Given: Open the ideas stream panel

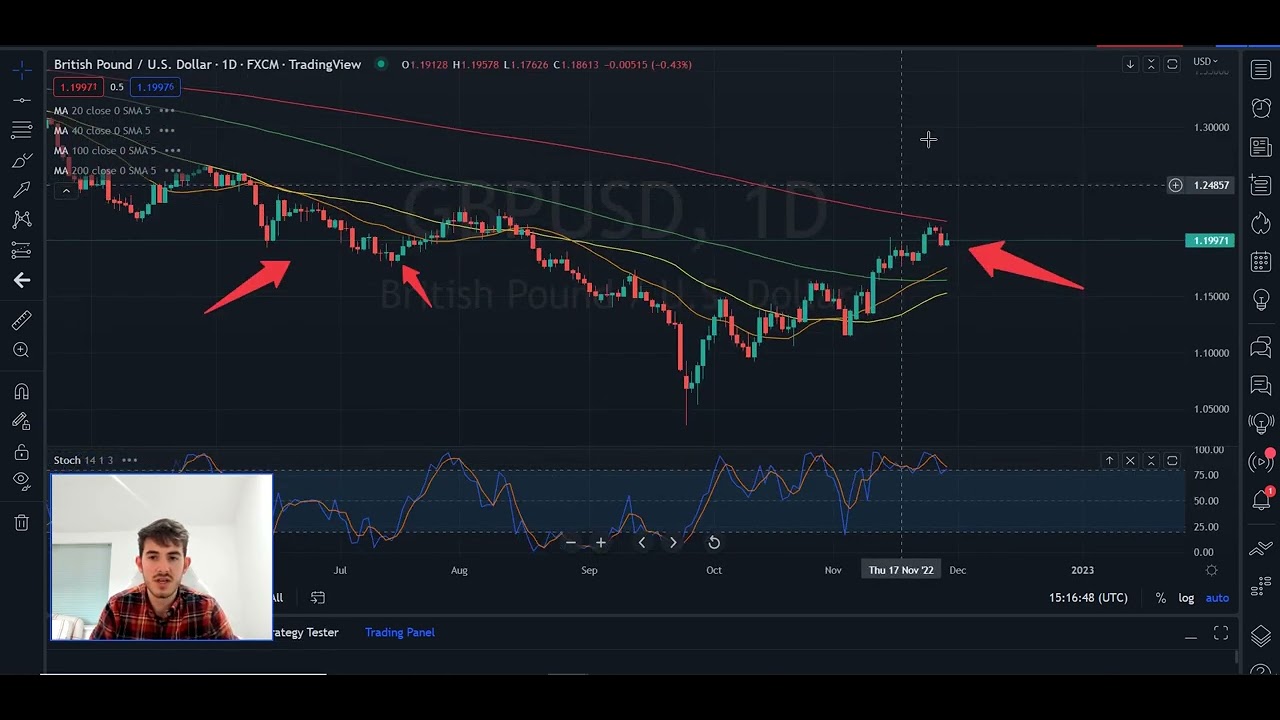Looking at the screenshot, I should [1260, 423].
